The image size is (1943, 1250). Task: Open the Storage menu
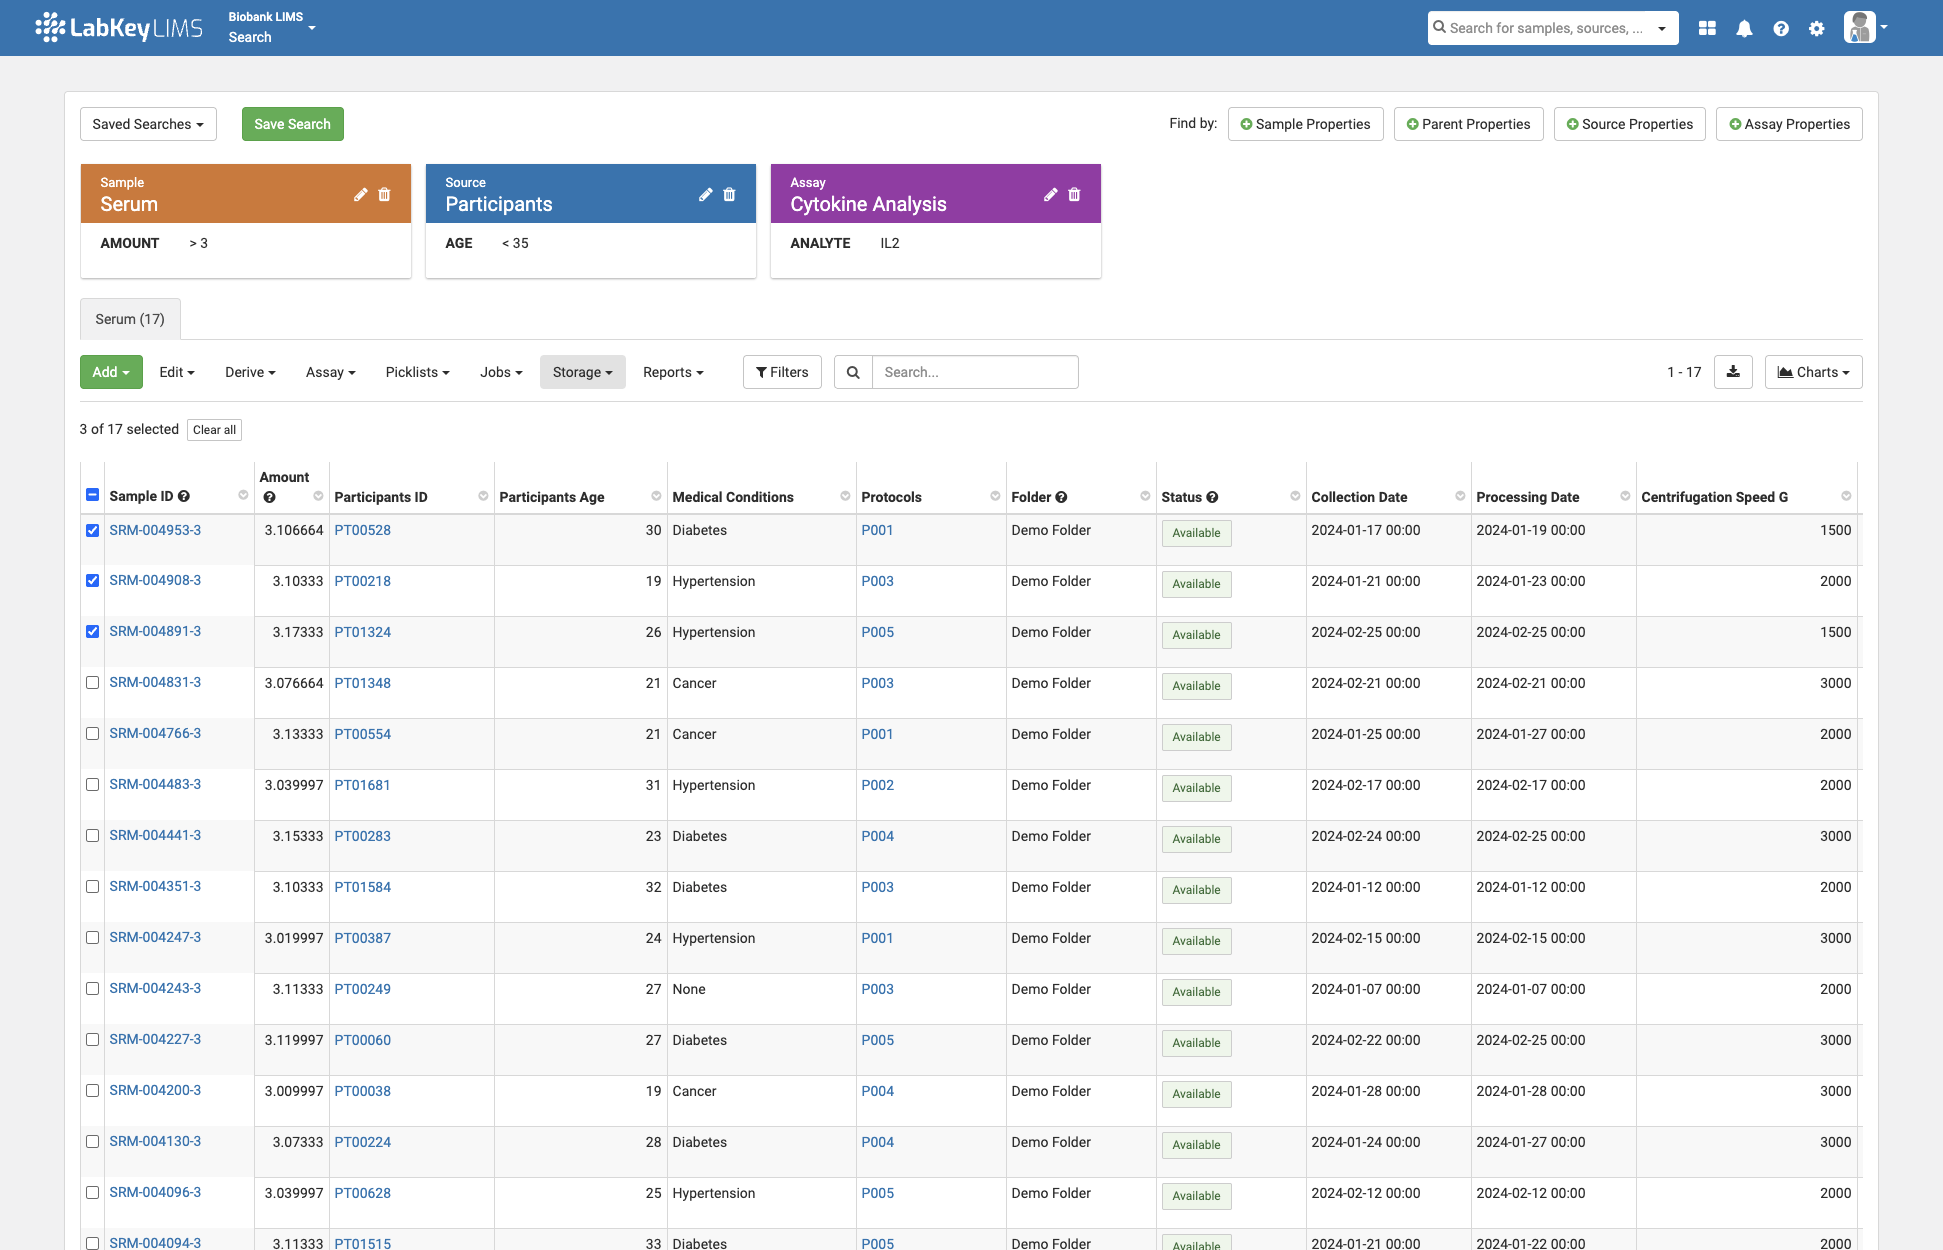(583, 372)
